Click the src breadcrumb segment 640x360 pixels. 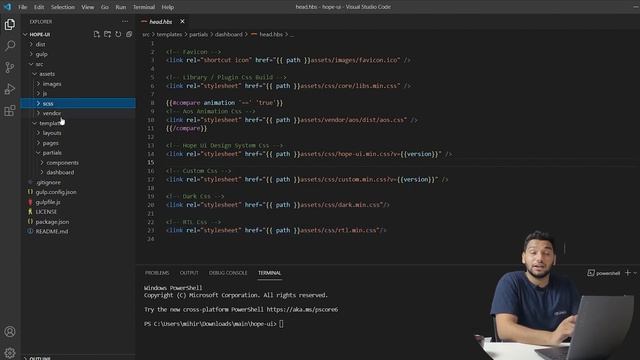pyautogui.click(x=146, y=35)
